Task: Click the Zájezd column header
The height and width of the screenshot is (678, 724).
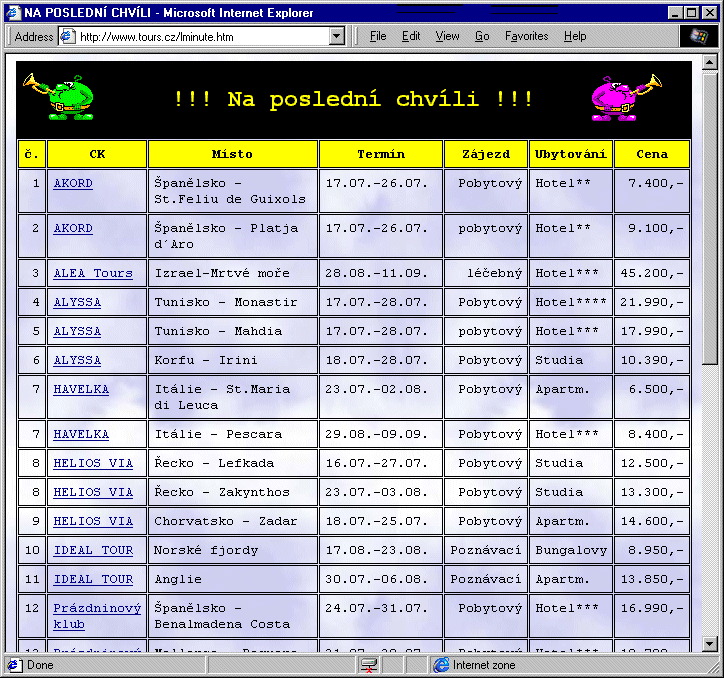Action: coord(486,154)
